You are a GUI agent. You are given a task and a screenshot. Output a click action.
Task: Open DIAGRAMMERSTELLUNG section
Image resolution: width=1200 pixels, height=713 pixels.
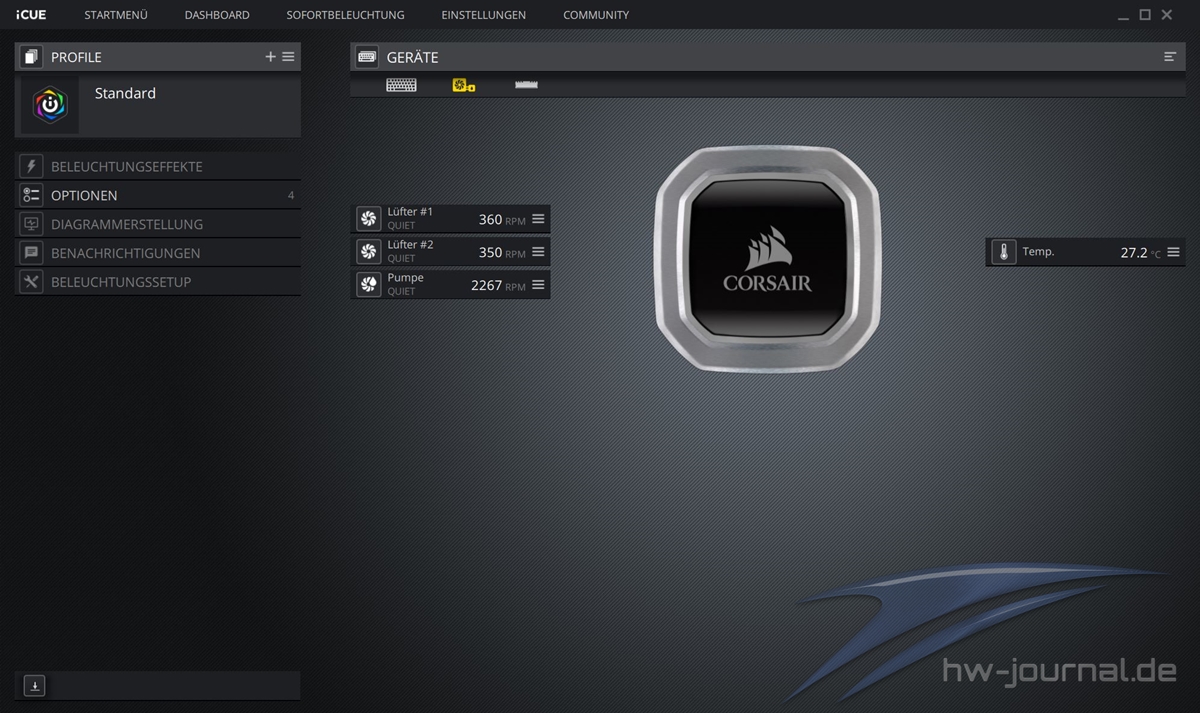158,224
